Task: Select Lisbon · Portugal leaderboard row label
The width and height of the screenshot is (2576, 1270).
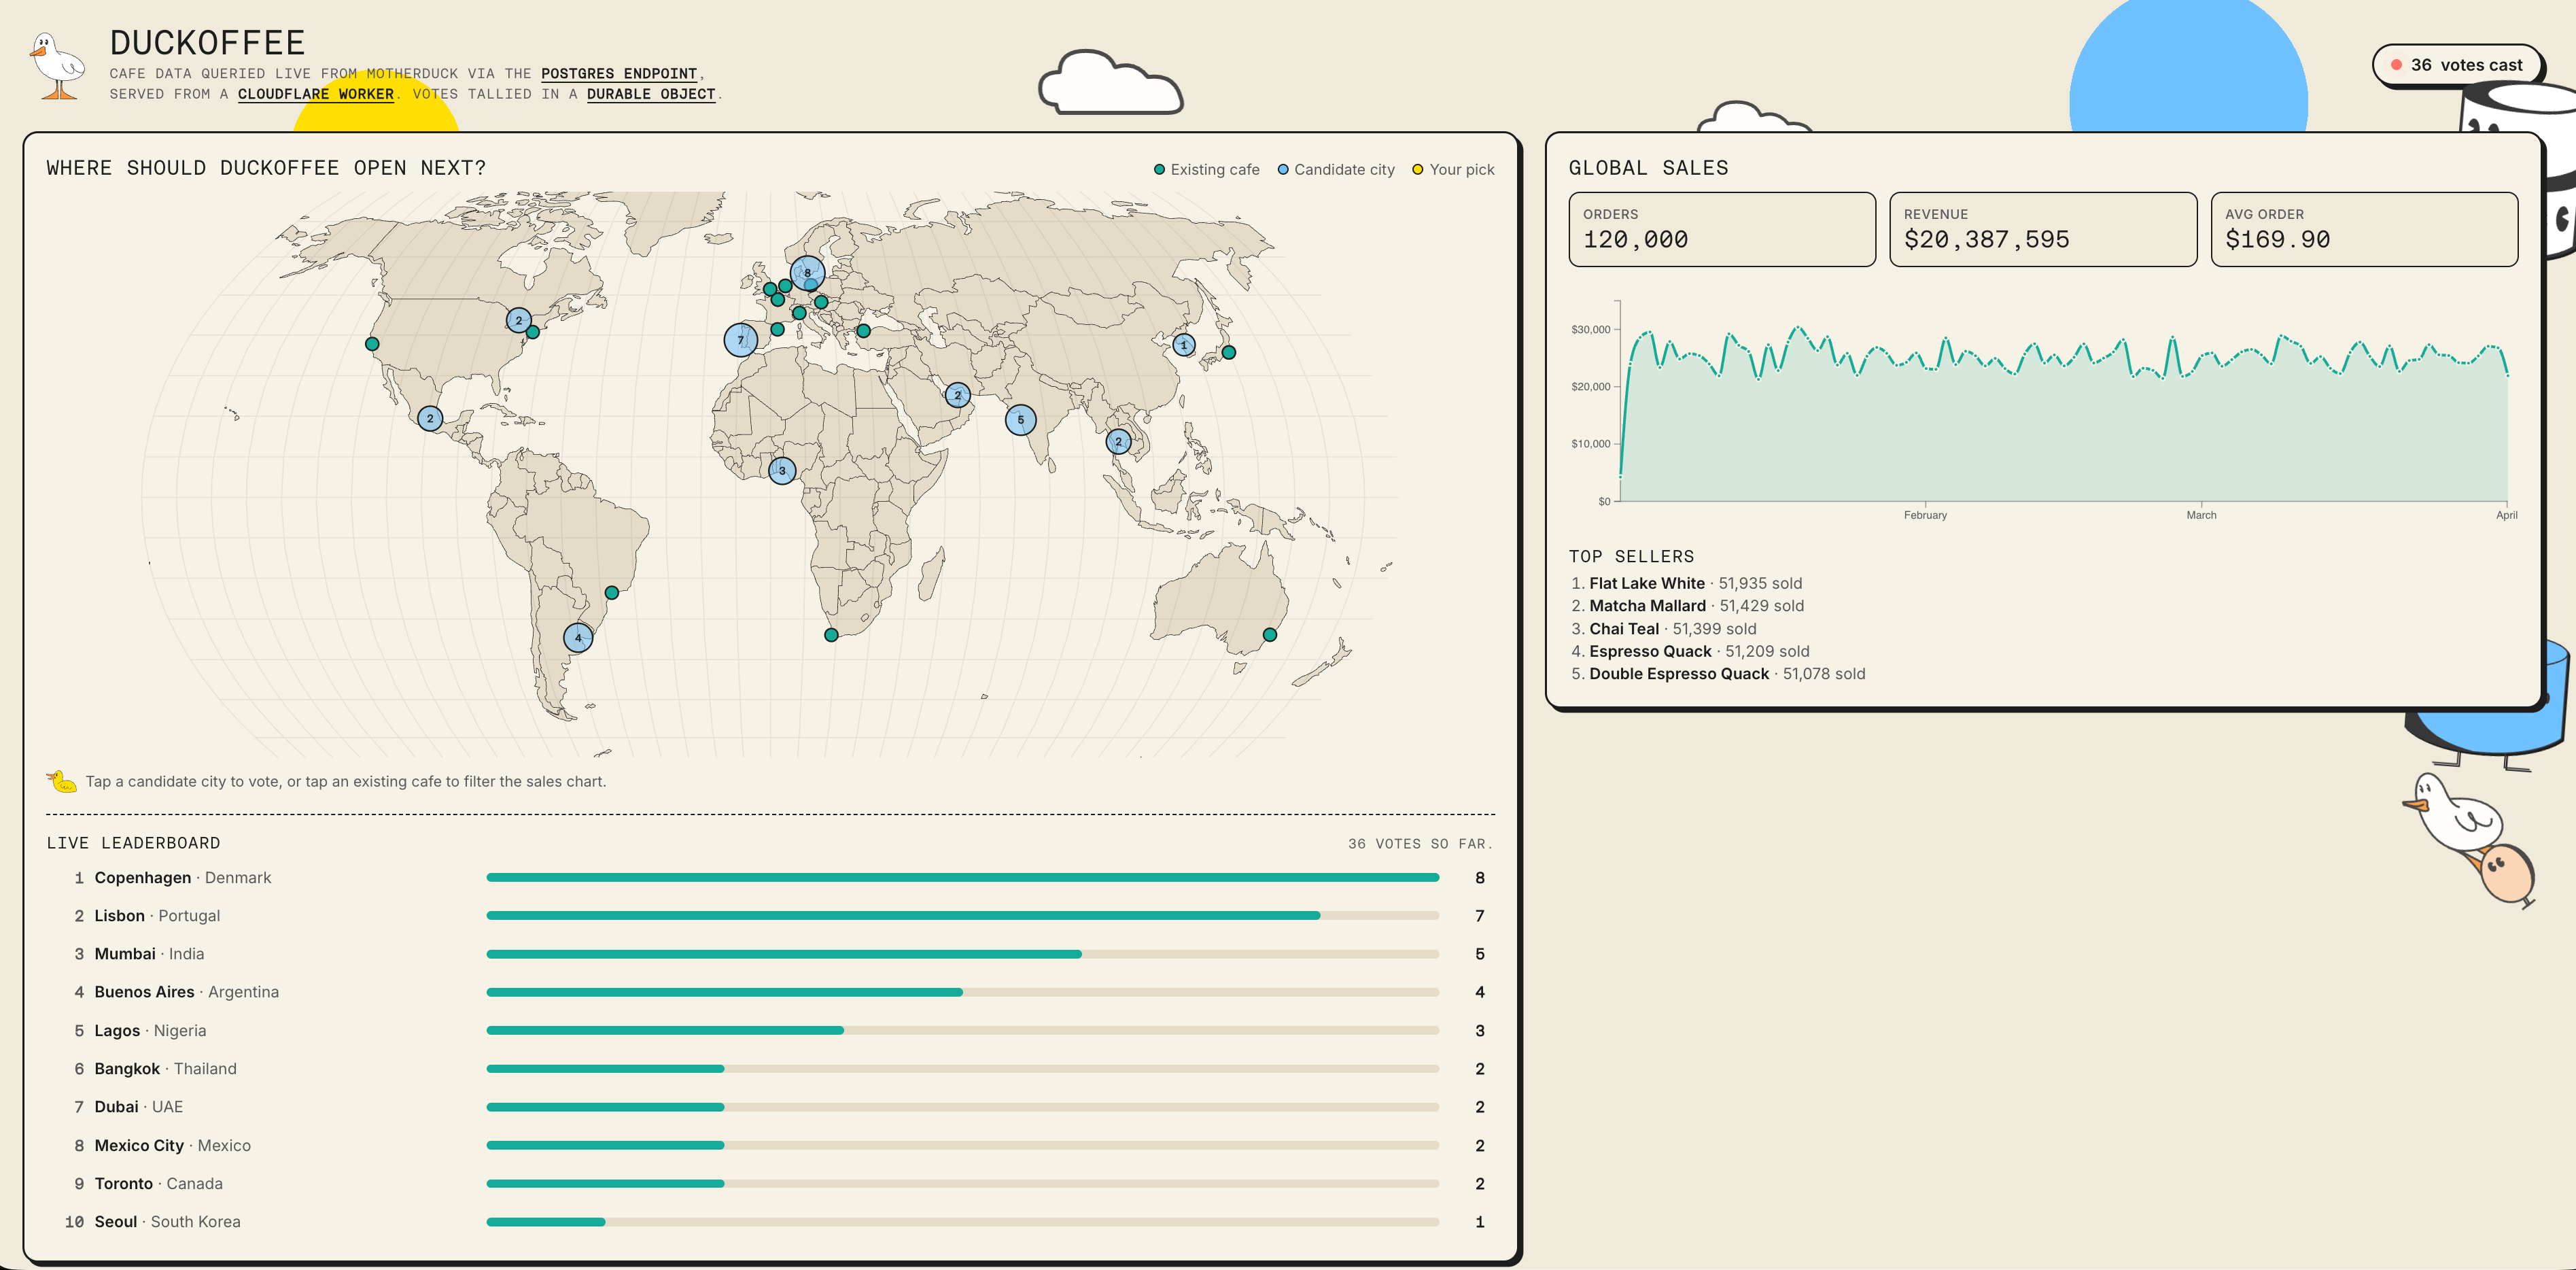Action: [x=157, y=916]
